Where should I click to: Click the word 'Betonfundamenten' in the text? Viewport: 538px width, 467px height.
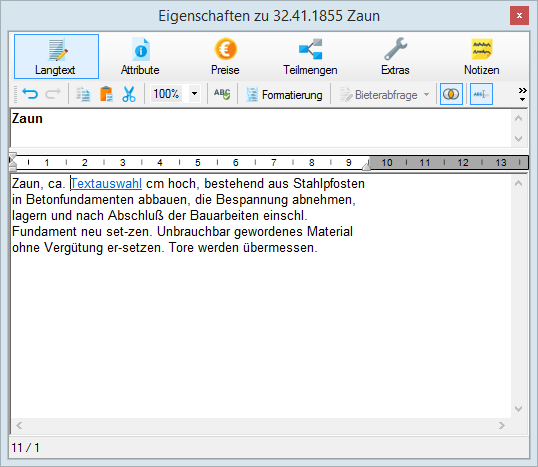point(80,199)
